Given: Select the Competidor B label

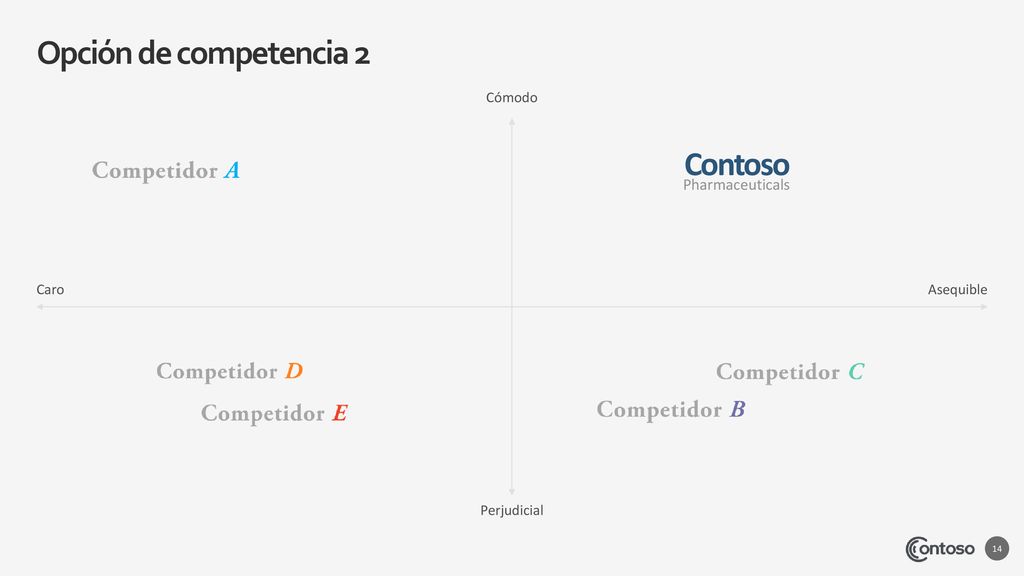Looking at the screenshot, I should pos(671,409).
